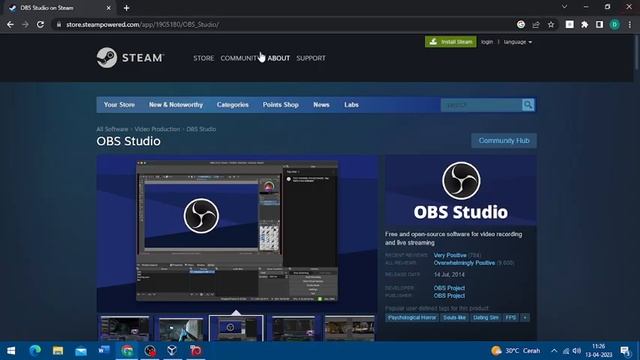The width and height of the screenshot is (640, 360).
Task: Go to the Points Shop
Action: 280,105
